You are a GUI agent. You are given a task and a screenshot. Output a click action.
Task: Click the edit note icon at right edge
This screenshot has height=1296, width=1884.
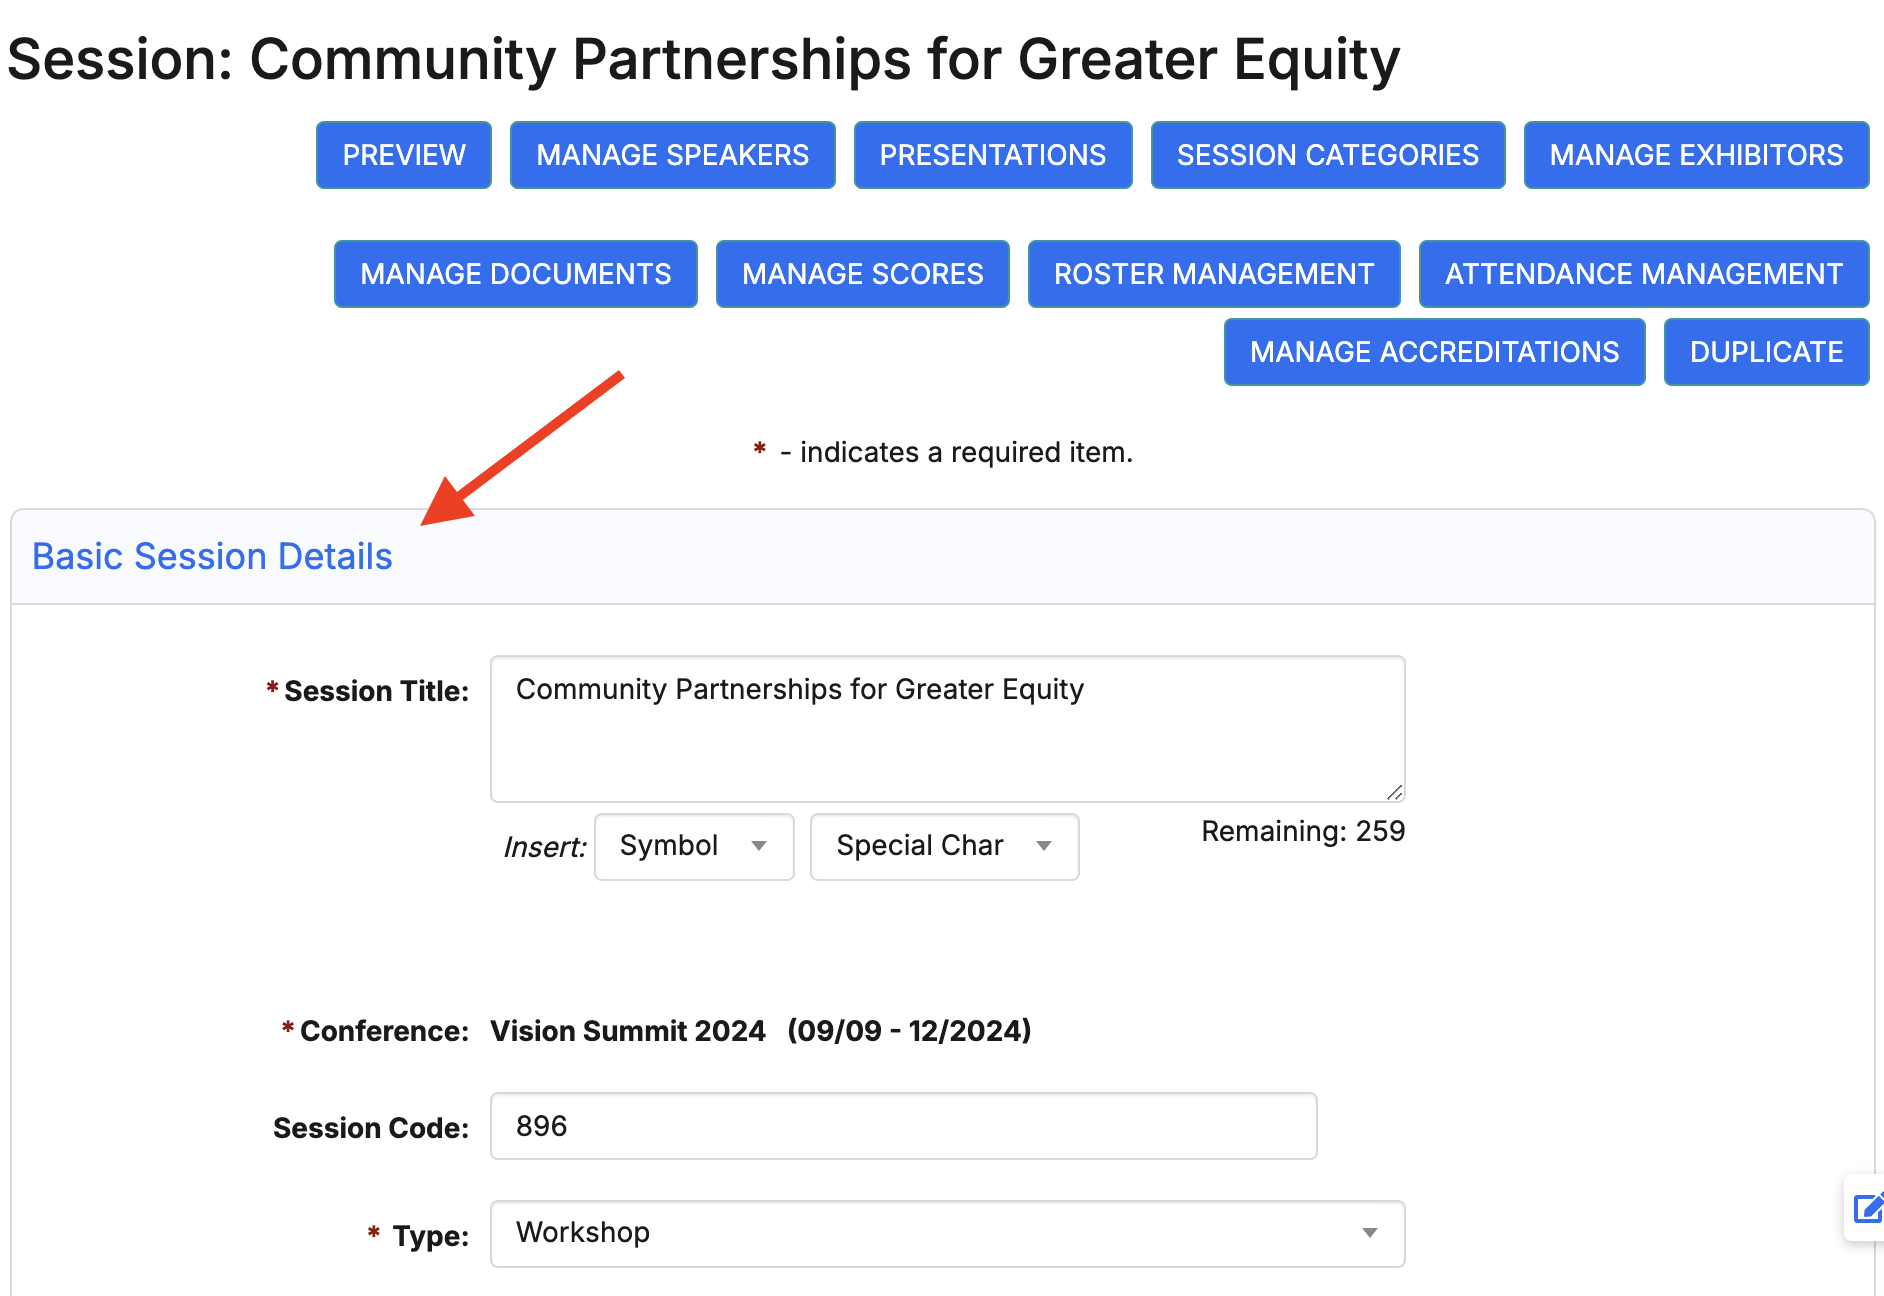pos(1866,1208)
